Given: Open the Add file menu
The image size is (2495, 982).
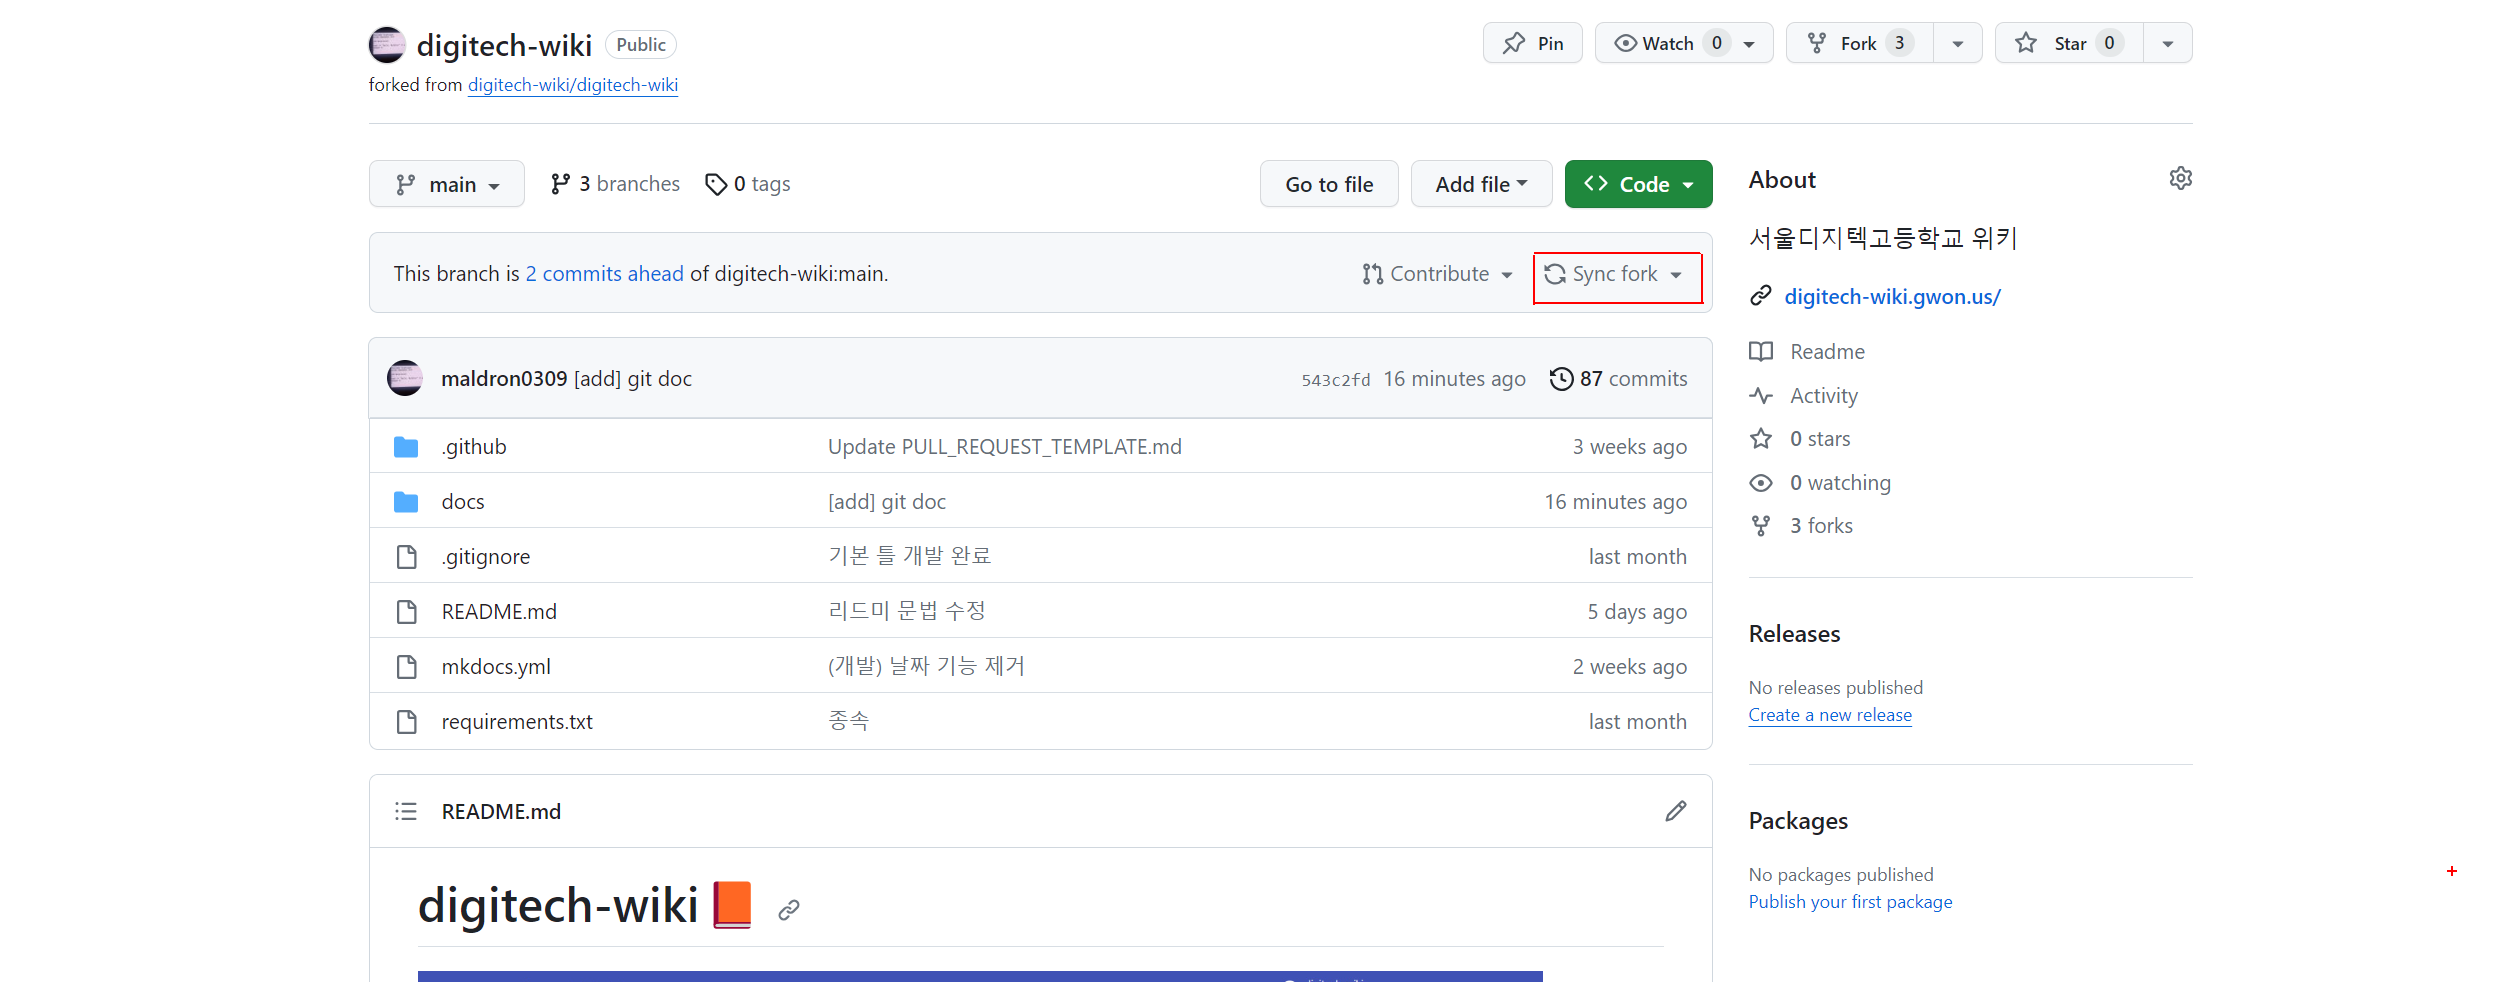Looking at the screenshot, I should 1481,185.
